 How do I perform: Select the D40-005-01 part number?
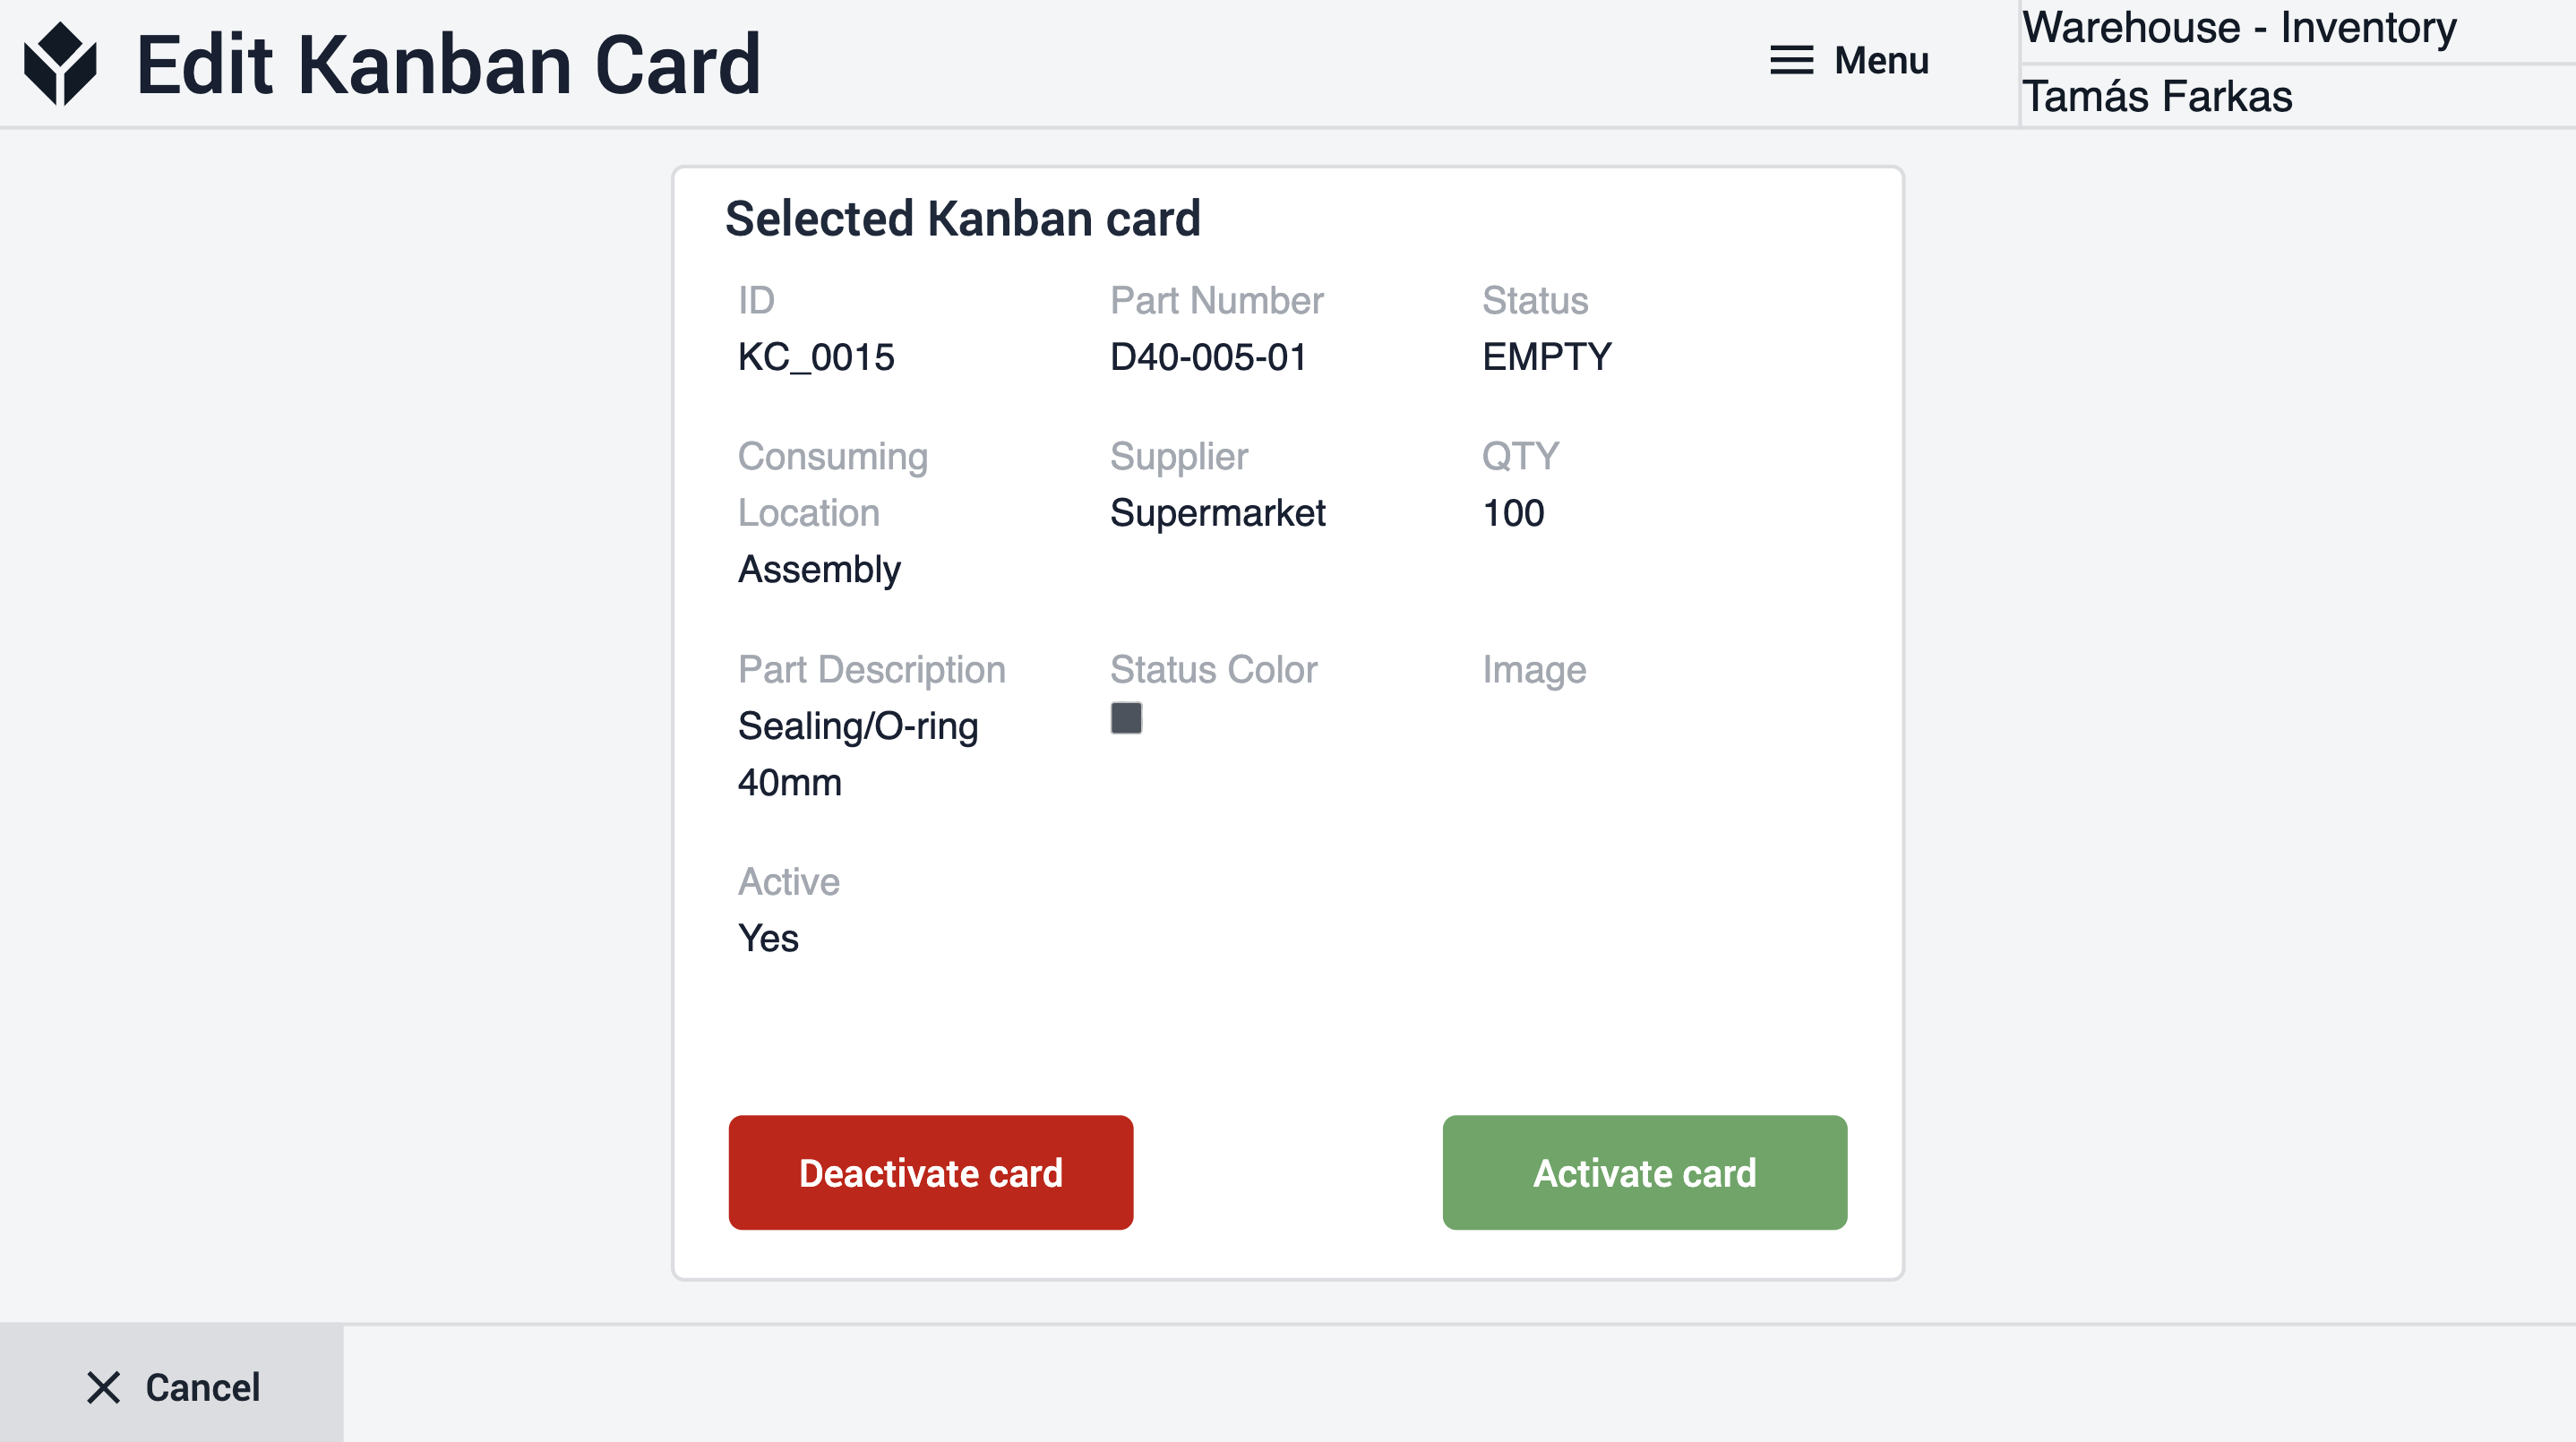(1208, 357)
